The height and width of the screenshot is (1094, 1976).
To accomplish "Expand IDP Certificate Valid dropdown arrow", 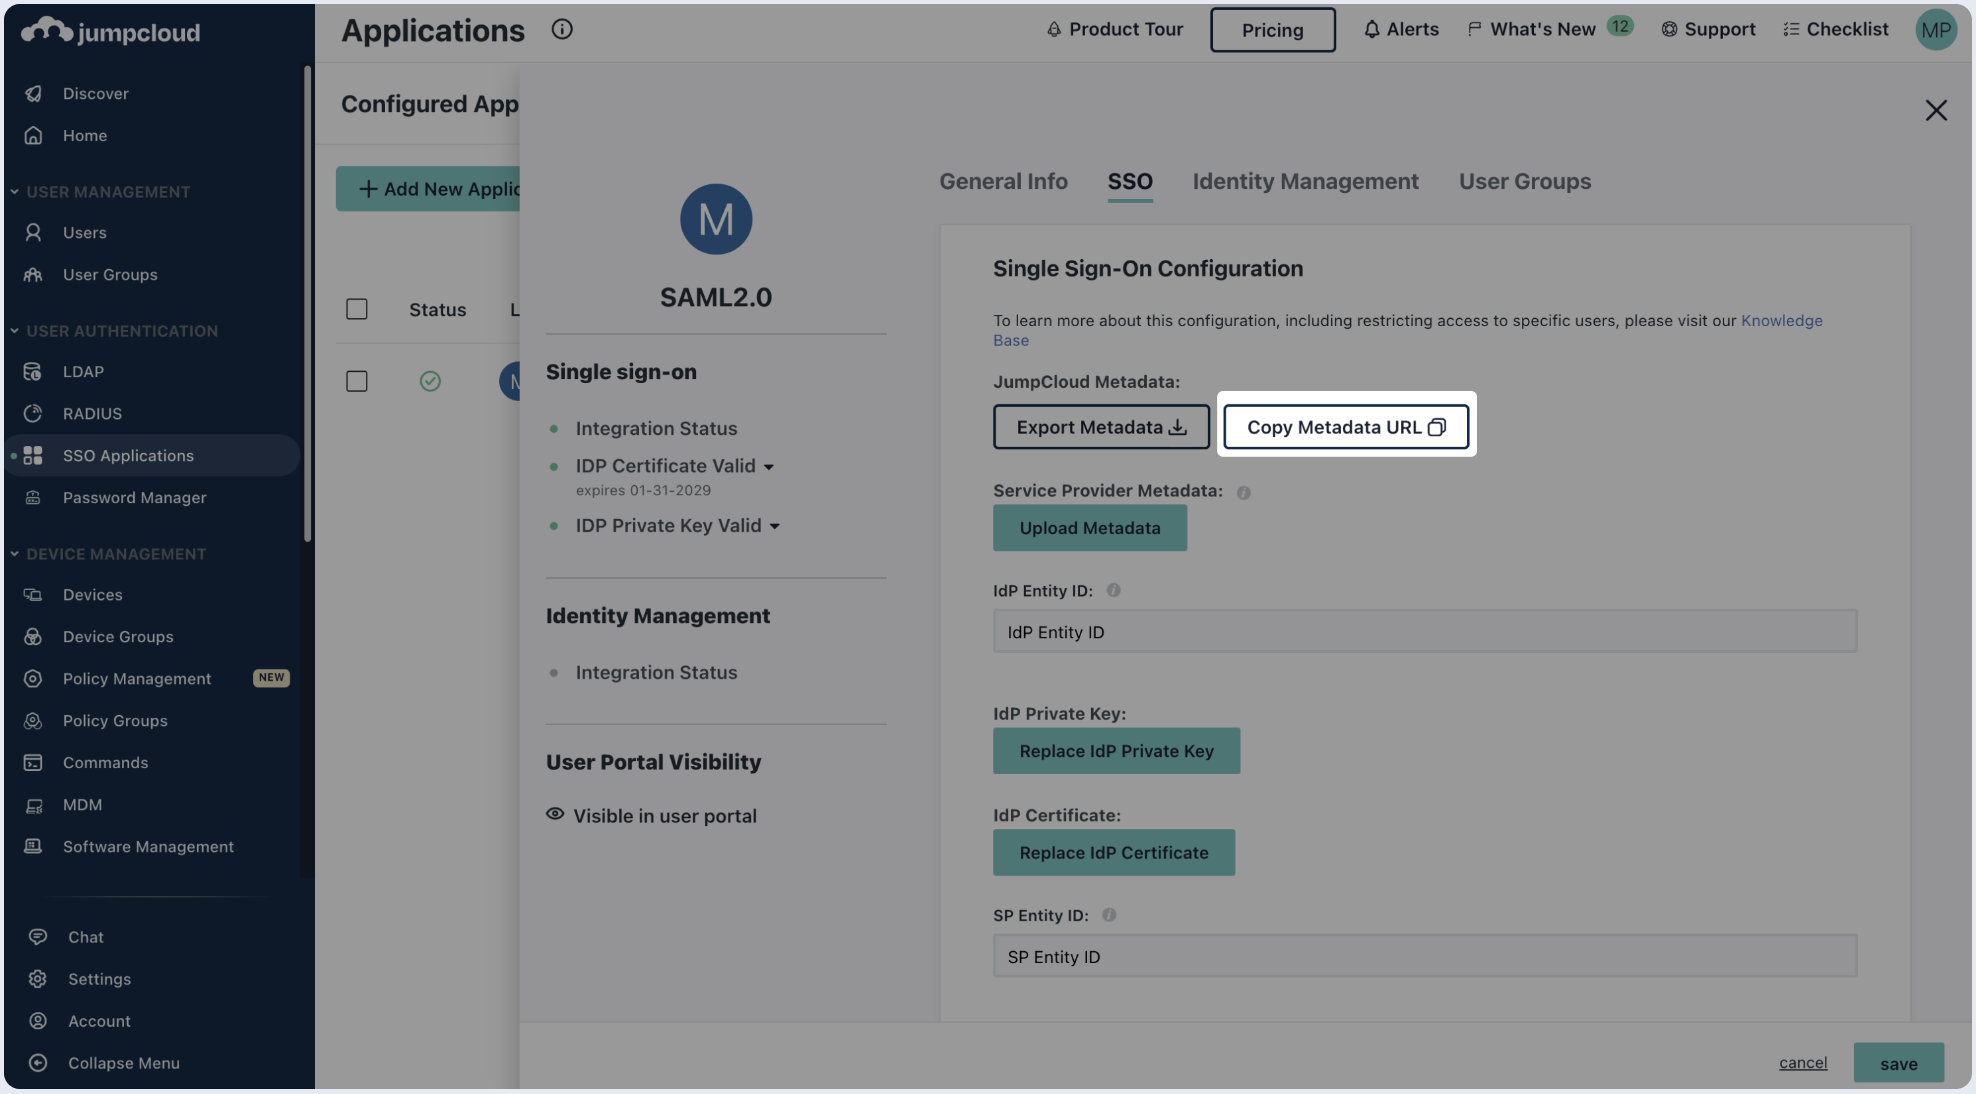I will pos(769,467).
